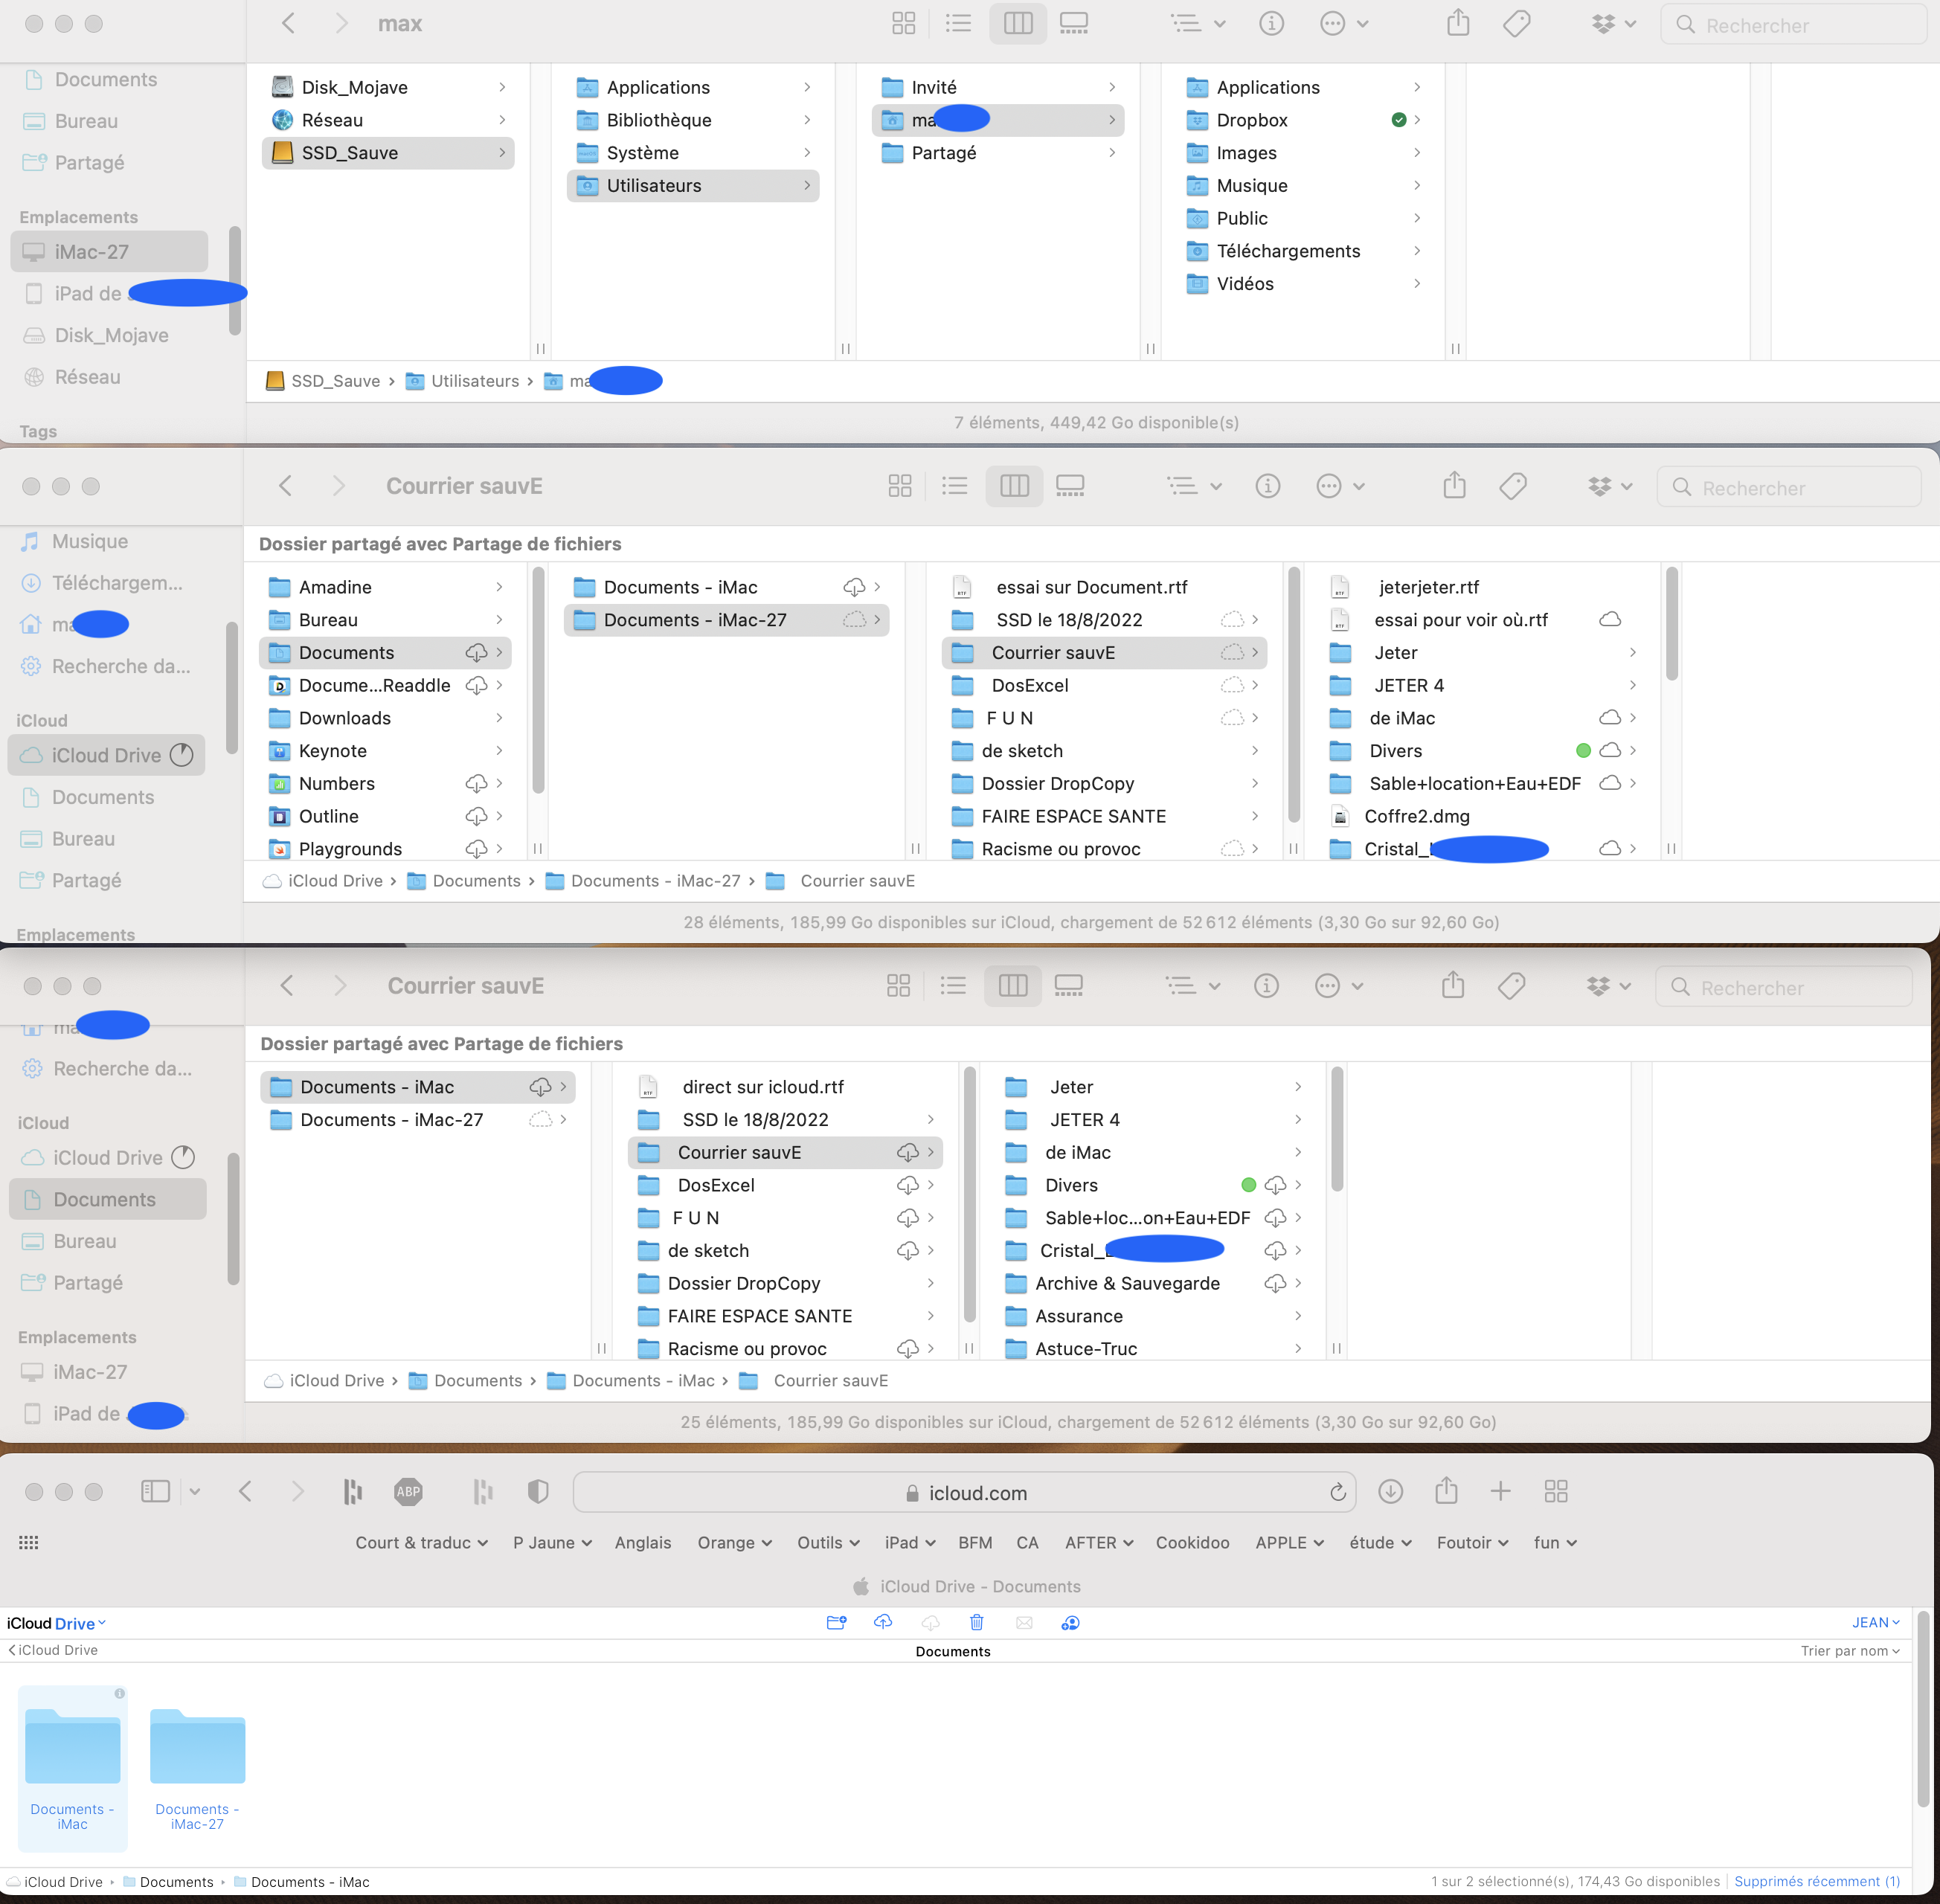Image resolution: width=1940 pixels, height=1904 pixels.
Task: Open the AdBlock Plus extension icon
Action: 408,1492
